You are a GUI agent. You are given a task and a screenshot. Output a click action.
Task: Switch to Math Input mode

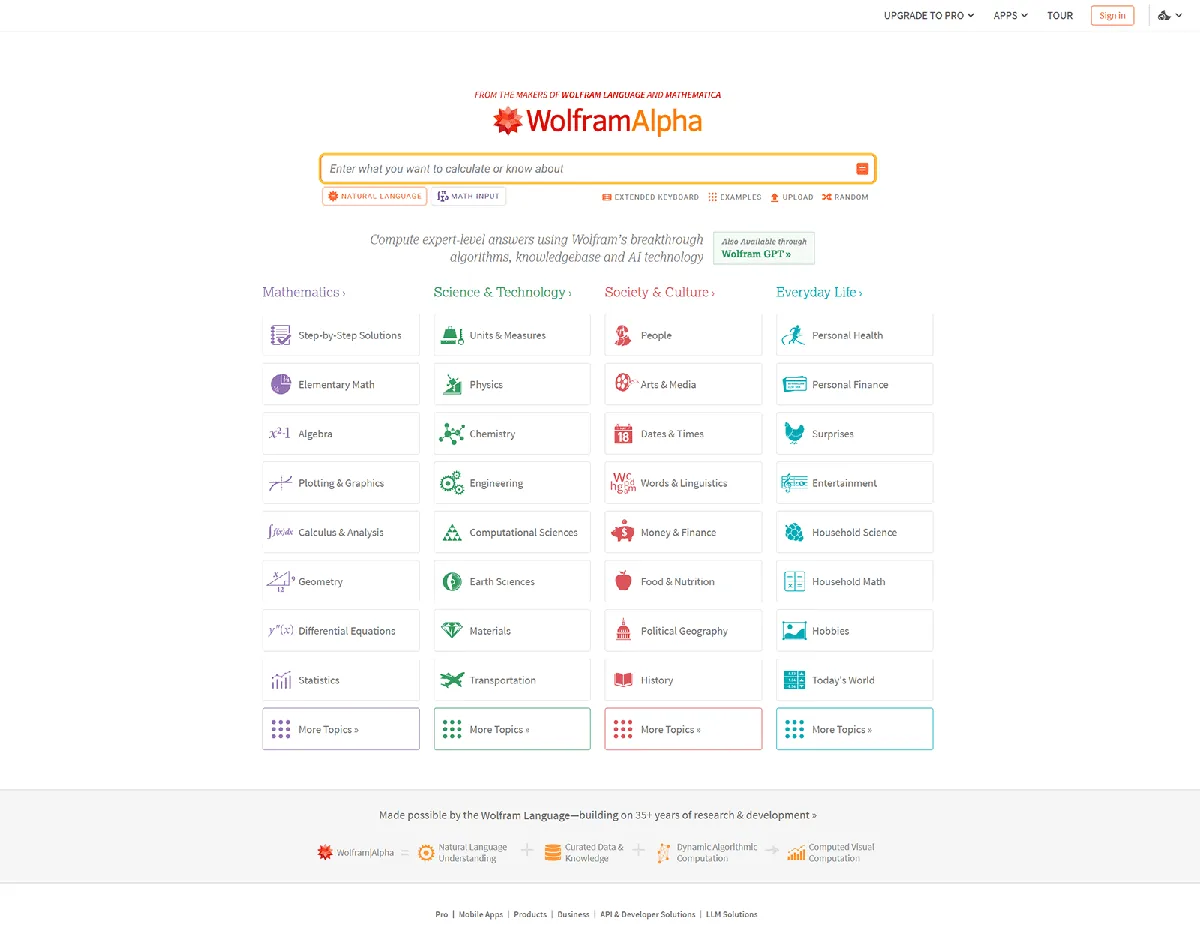coord(468,197)
